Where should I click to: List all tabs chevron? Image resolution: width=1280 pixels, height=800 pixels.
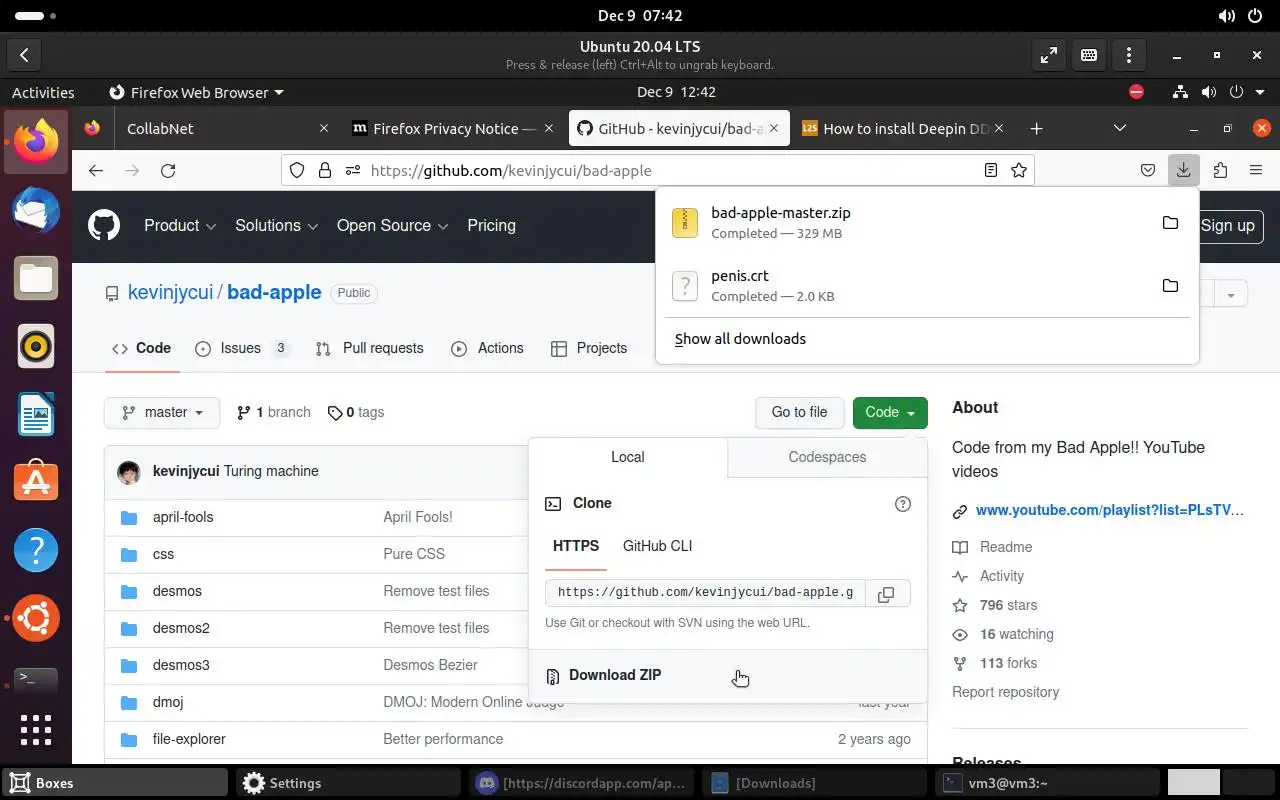pos(1120,128)
